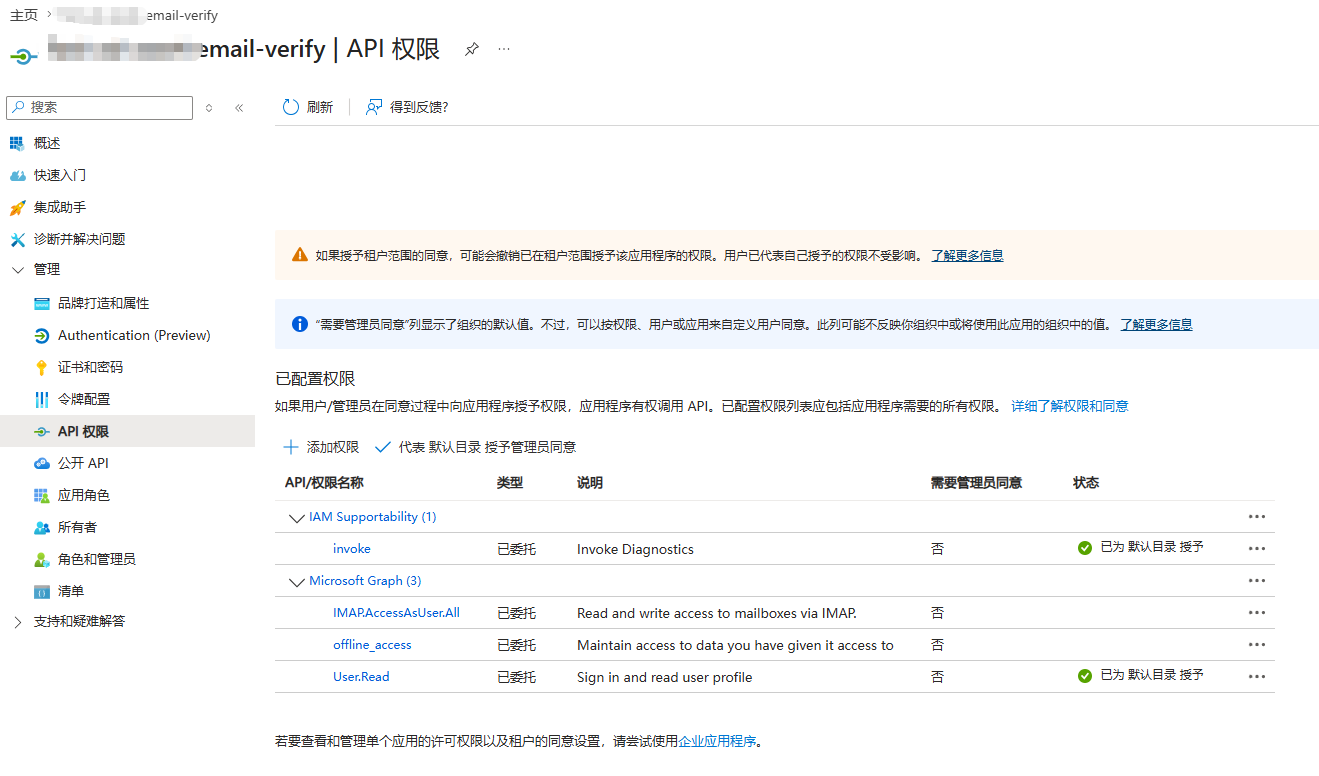The image size is (1319, 776).
Task: Click the app icon left of the page title
Action: (x=23, y=55)
